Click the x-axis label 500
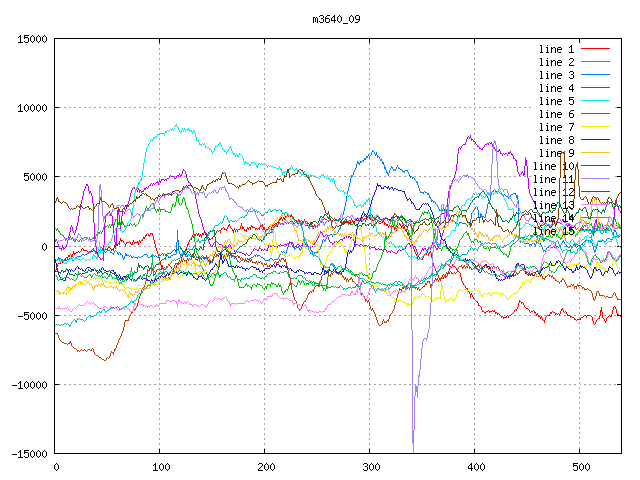The width and height of the screenshot is (640, 480). [x=581, y=467]
